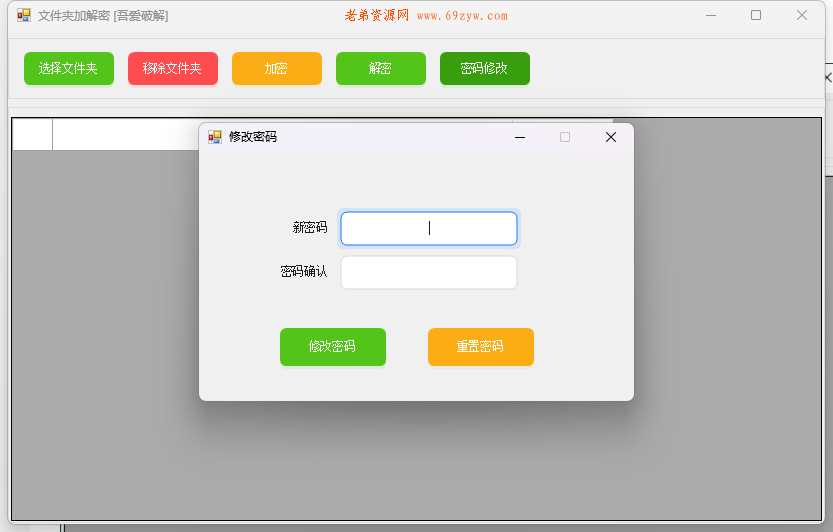The height and width of the screenshot is (532, 833).
Task: Click the www.69zyw.com watermark text
Action: point(462,16)
